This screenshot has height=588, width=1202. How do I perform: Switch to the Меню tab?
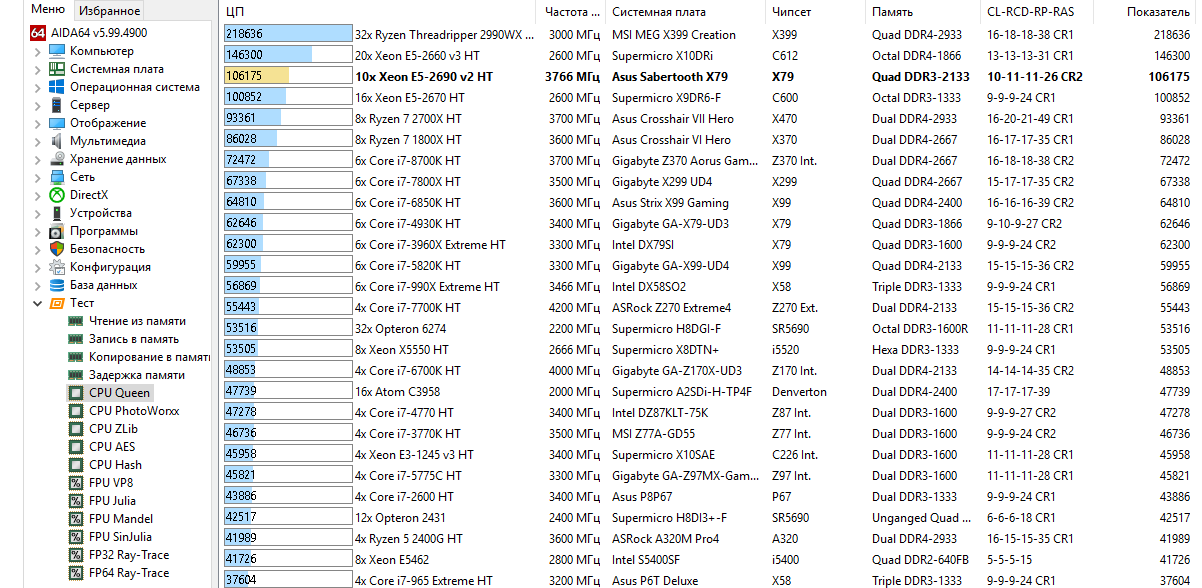tap(48, 10)
